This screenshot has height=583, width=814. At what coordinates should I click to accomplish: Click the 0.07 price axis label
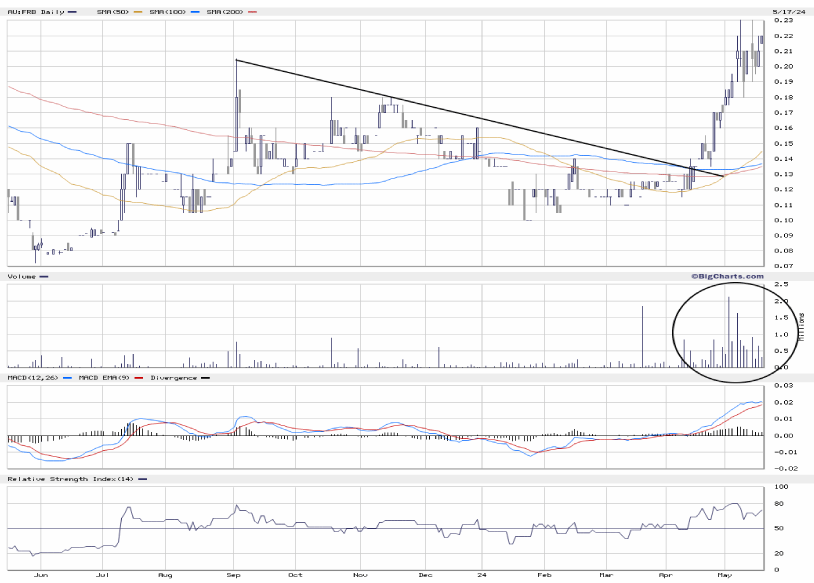coord(782,266)
